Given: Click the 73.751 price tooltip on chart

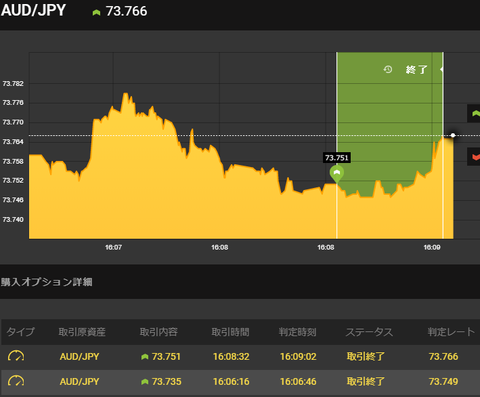Looking at the screenshot, I should point(337,158).
